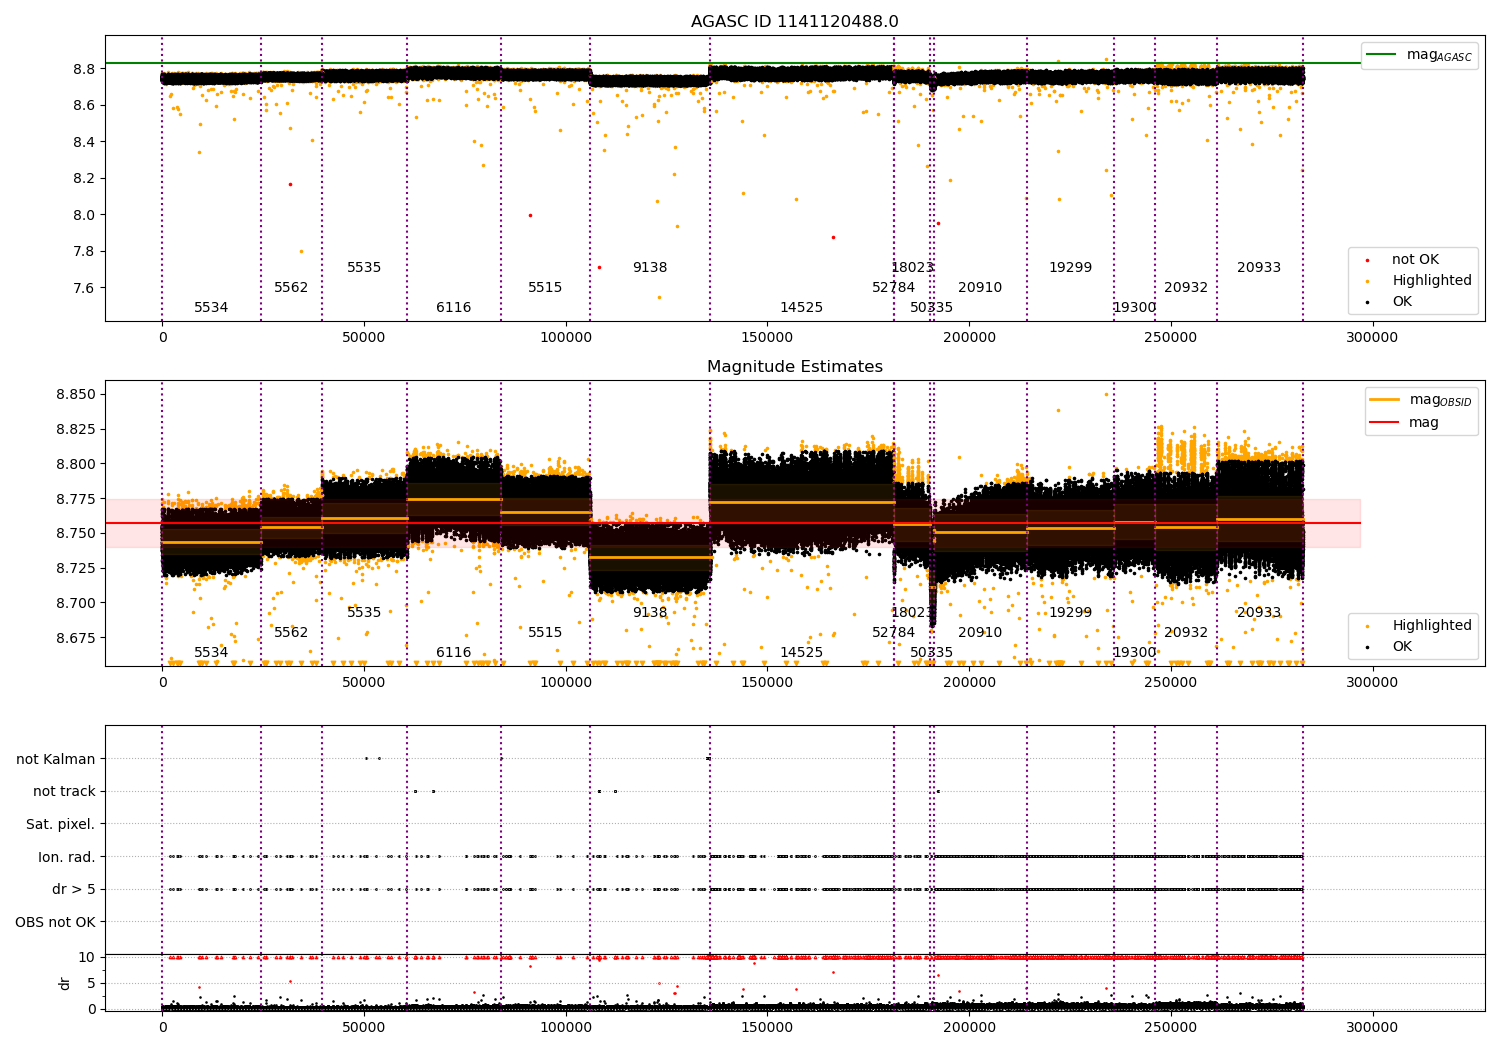Click the 8.850 y-axis tick label
The image size is (1500, 1050).
[x=76, y=394]
